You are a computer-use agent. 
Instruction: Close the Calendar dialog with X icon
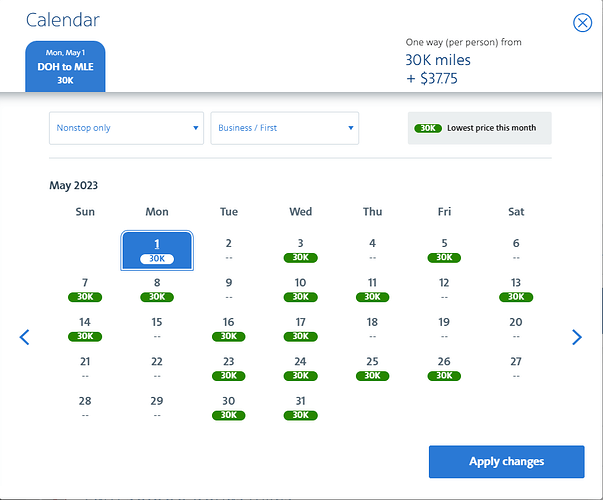coord(581,24)
